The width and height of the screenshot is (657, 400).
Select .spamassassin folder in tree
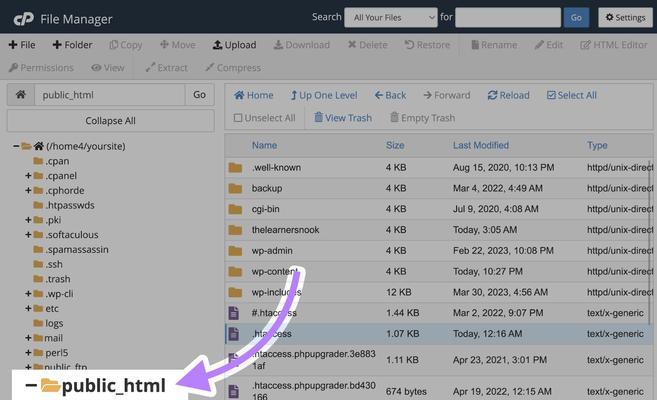pyautogui.click(x=71, y=249)
